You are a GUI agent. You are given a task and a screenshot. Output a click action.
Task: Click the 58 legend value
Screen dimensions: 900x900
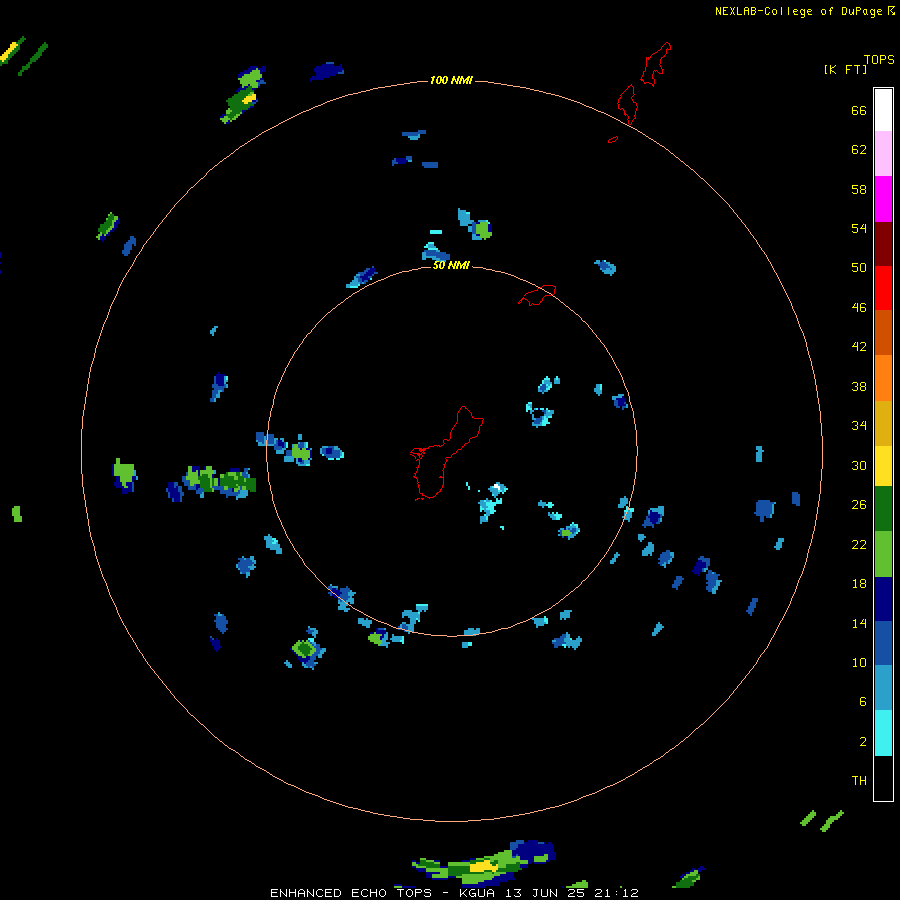[859, 189]
